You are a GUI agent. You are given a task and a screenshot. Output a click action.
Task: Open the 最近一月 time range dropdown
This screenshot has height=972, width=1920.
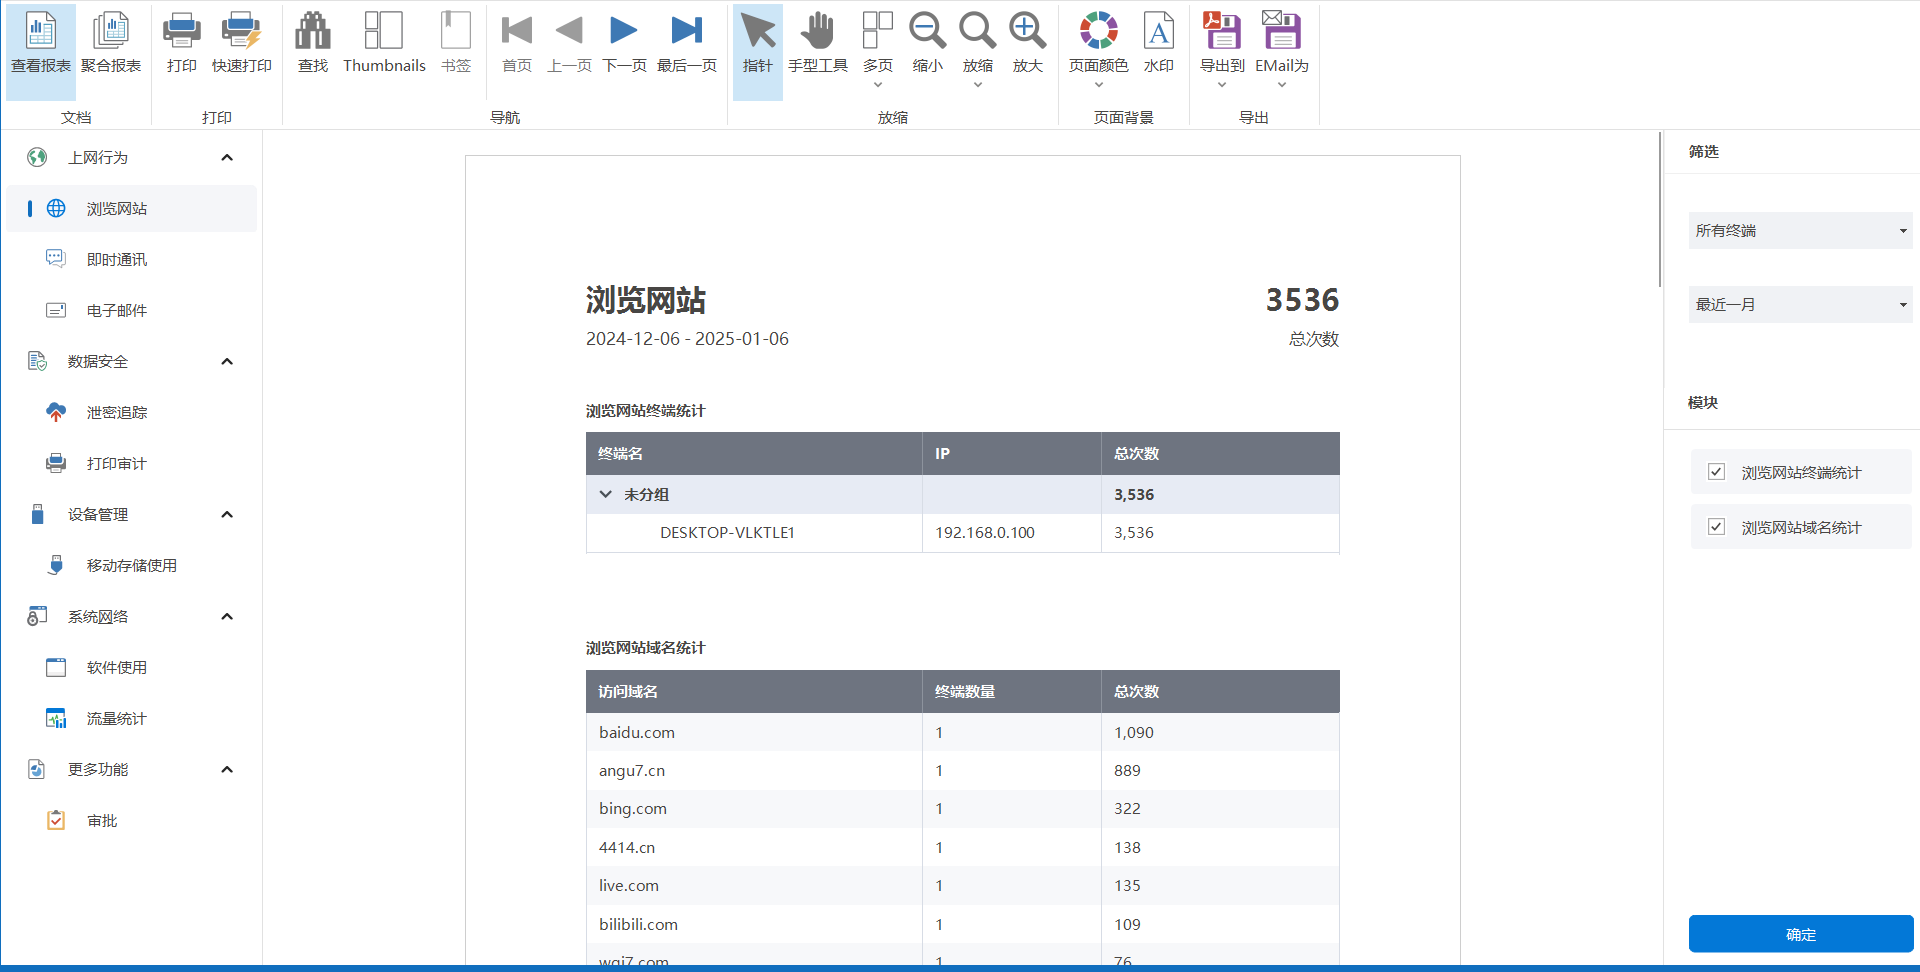coord(1800,305)
